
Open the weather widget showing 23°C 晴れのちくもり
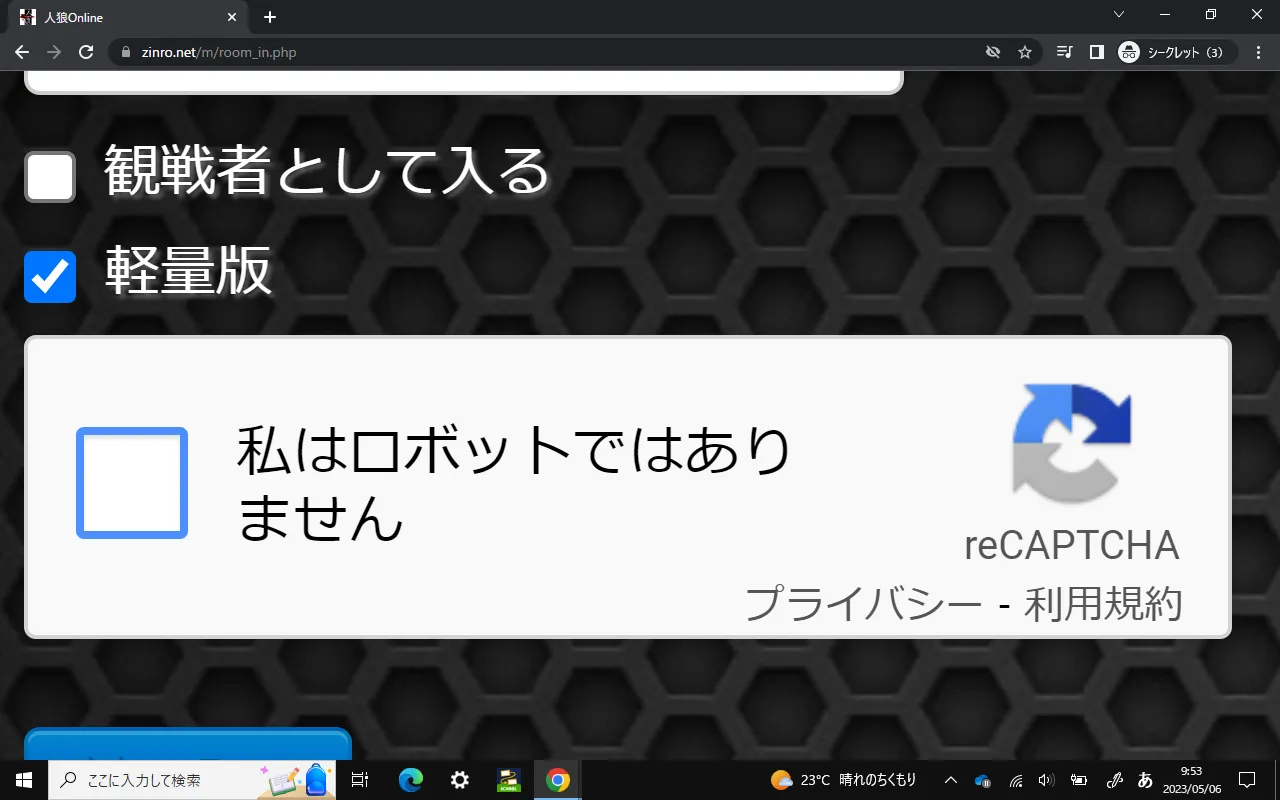[x=843, y=780]
